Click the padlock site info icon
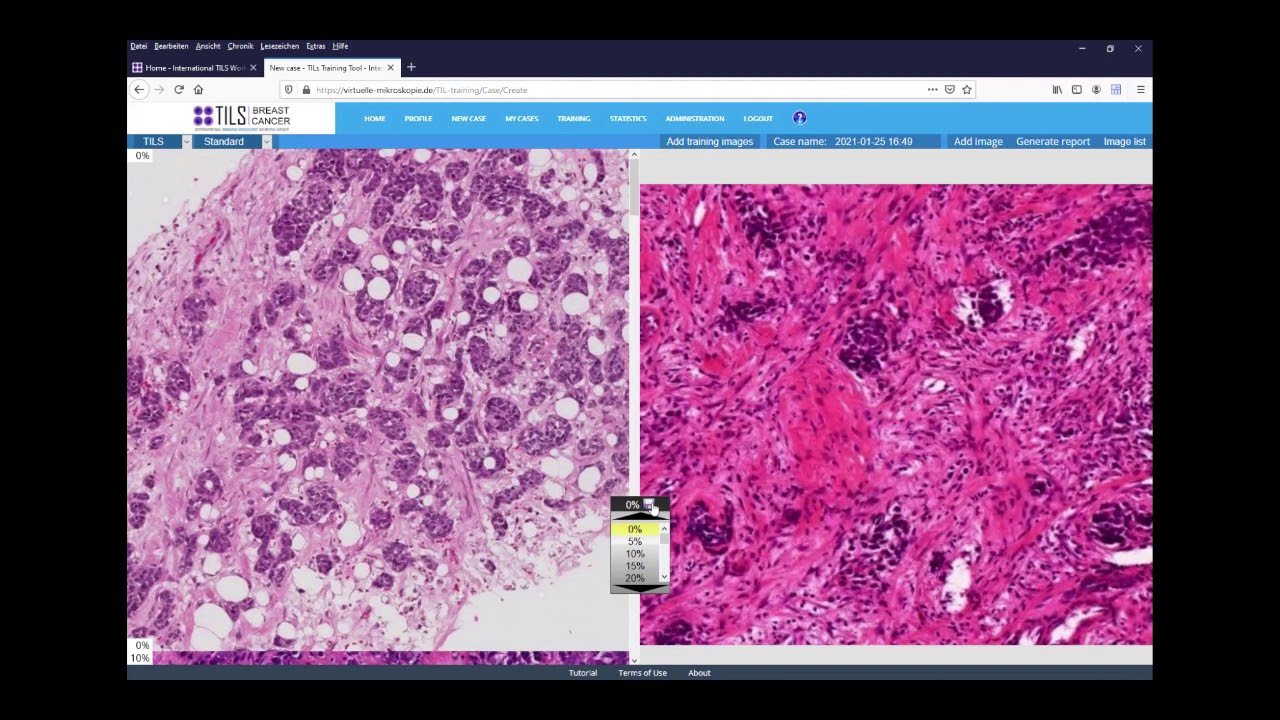1280x720 pixels. point(306,89)
